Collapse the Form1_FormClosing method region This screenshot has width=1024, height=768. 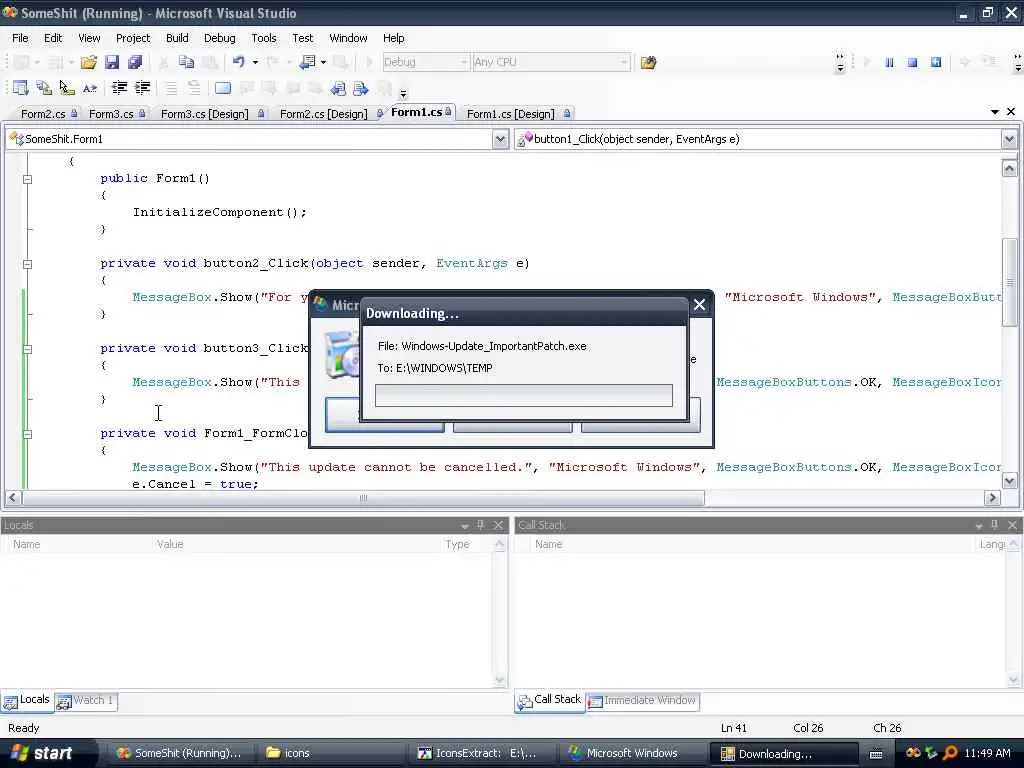pyautogui.click(x=27, y=434)
